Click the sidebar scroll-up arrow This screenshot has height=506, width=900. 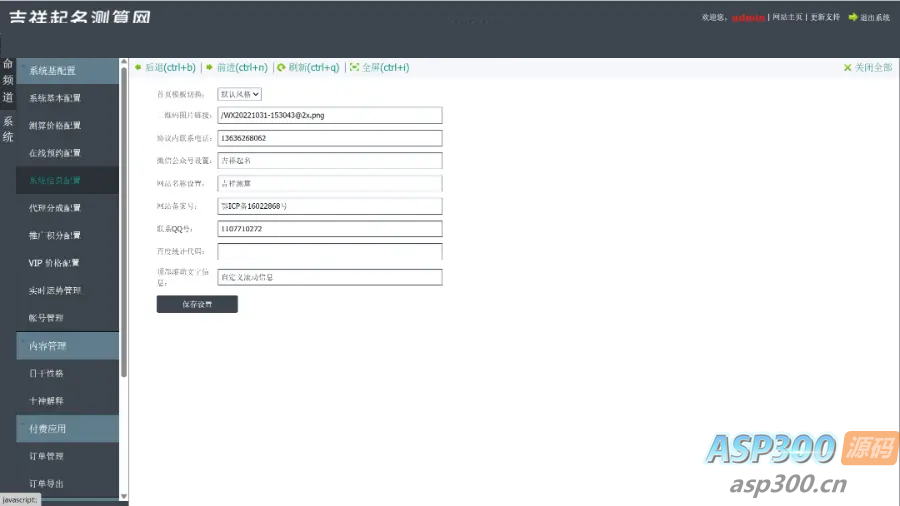(124, 62)
